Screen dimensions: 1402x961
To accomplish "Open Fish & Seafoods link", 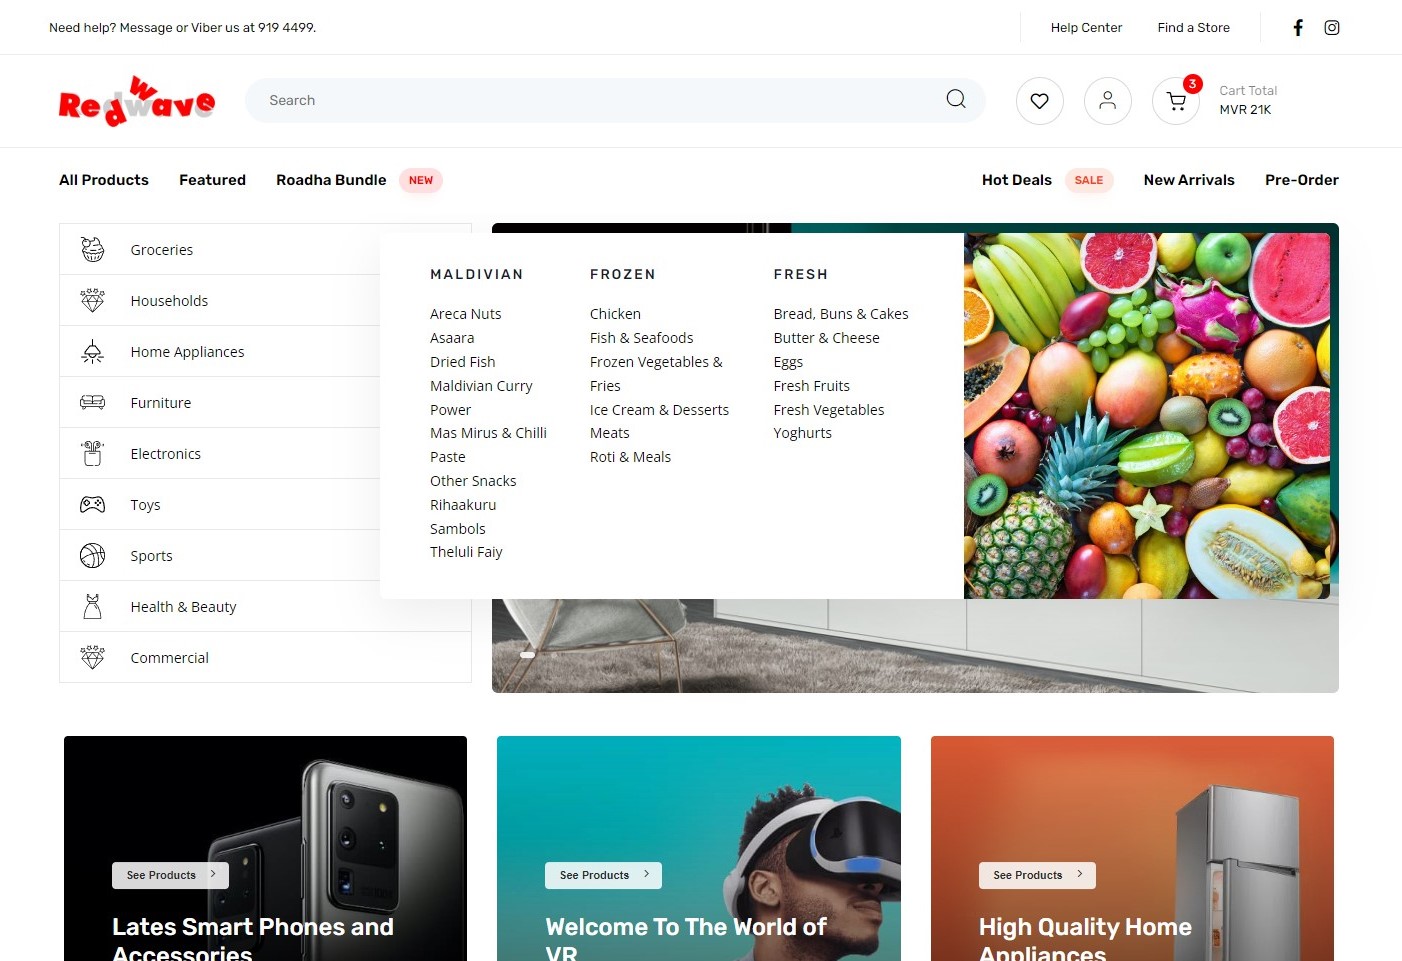I will coord(641,338).
